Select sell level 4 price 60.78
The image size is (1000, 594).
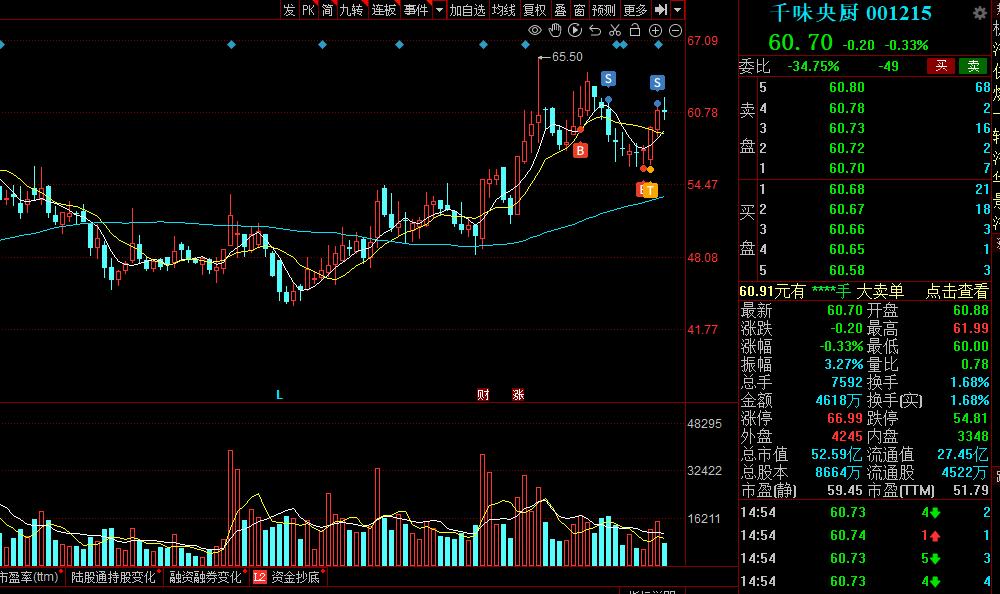(x=847, y=108)
